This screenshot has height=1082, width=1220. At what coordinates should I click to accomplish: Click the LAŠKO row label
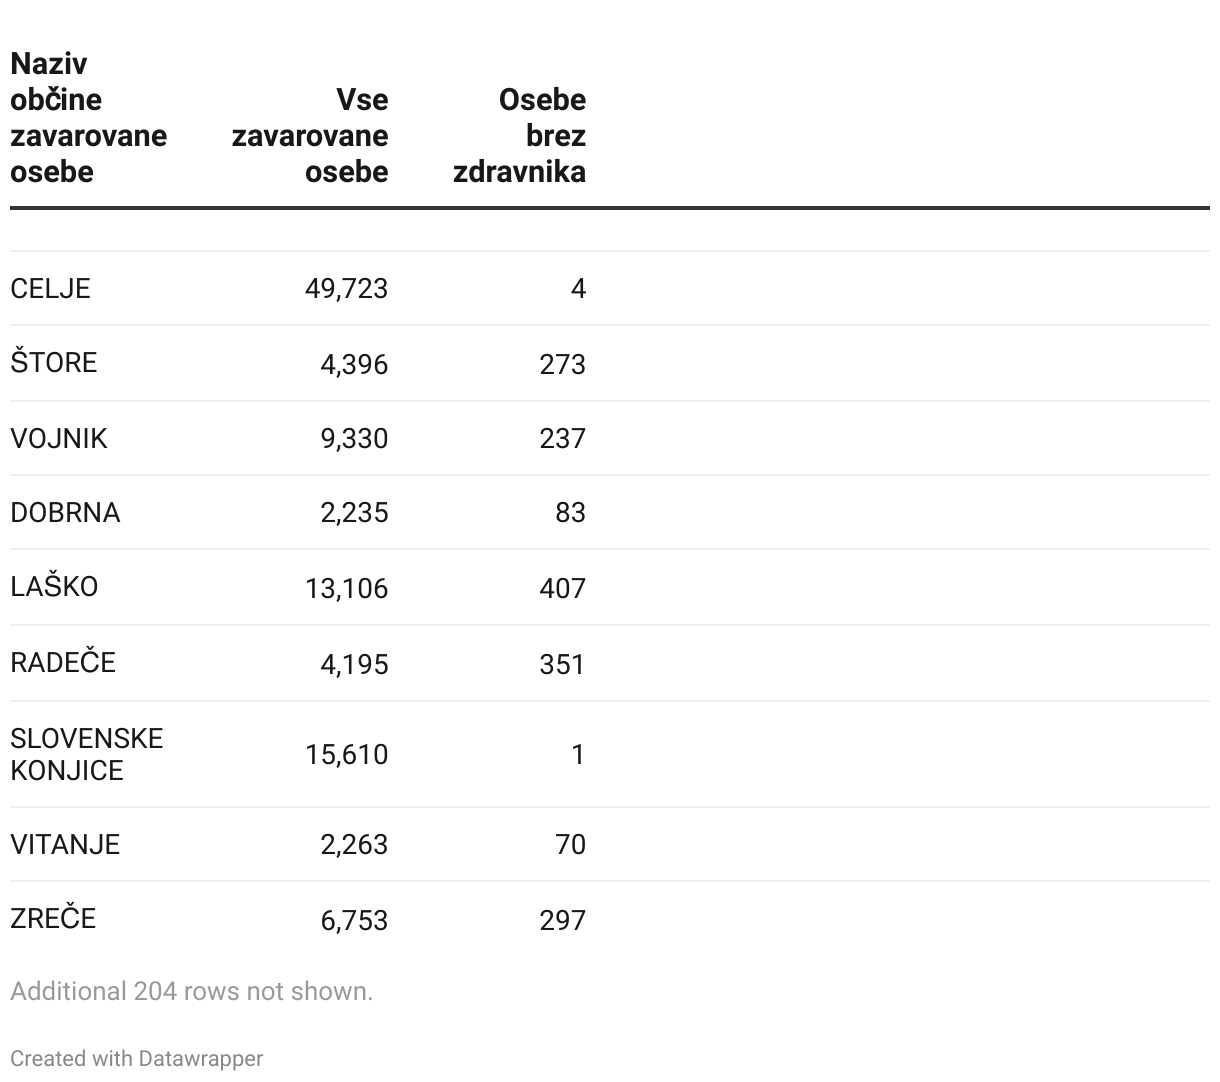click(54, 587)
